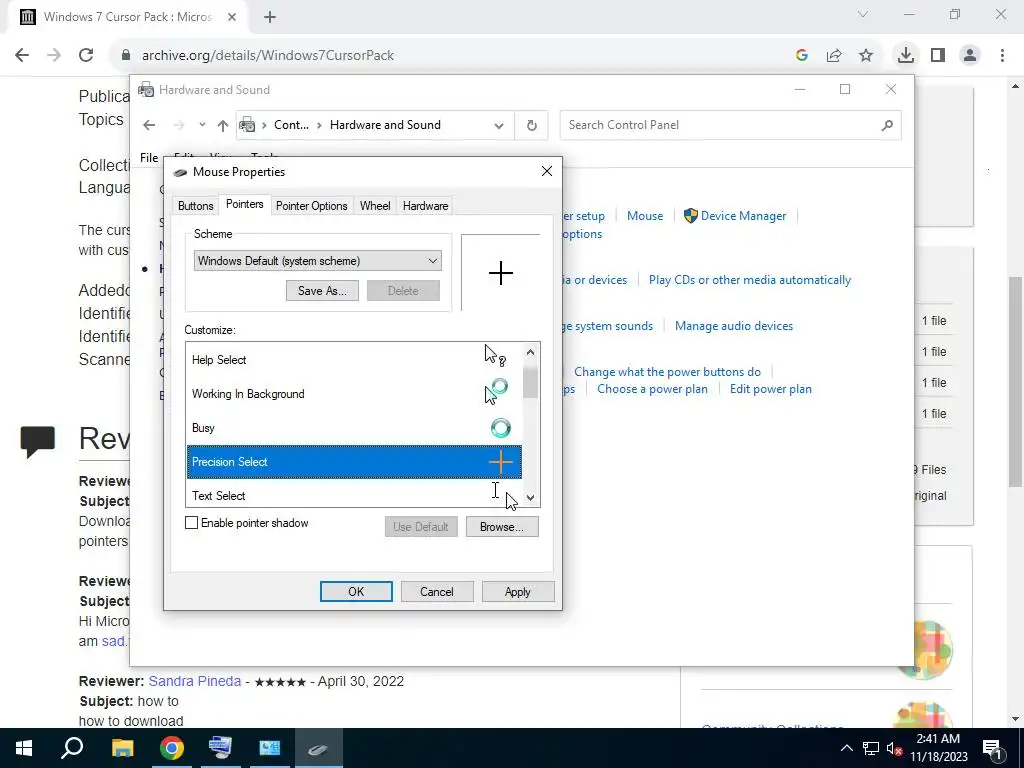
Task: Click the Apply button
Action: (517, 592)
